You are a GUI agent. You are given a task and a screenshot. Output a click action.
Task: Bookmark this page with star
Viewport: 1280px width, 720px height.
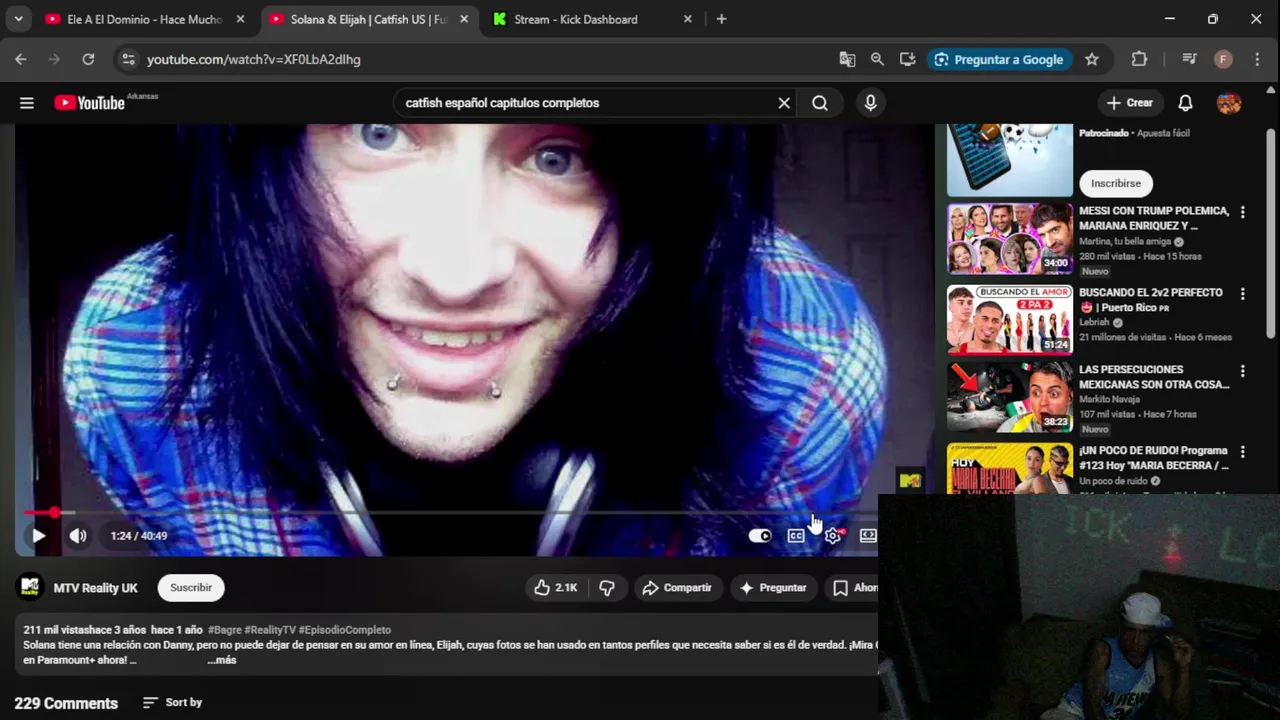point(1092,59)
